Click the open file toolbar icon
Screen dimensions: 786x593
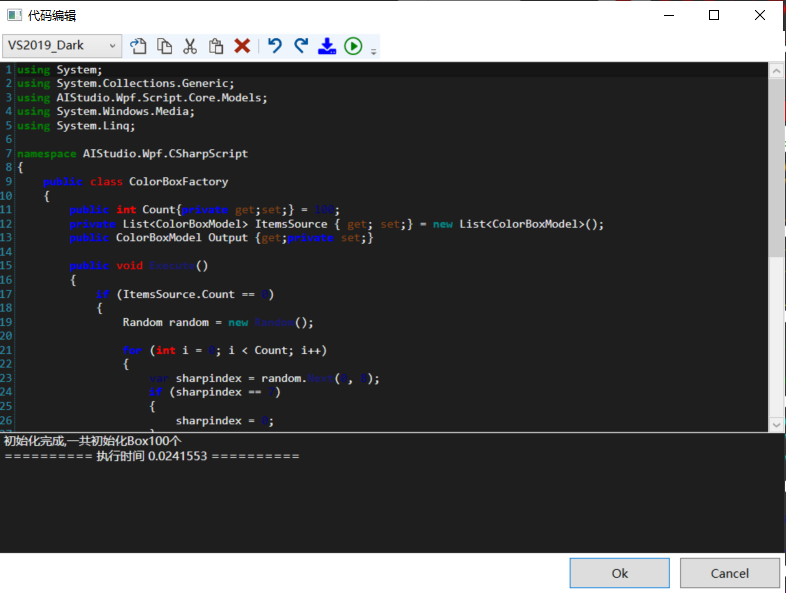coord(138,46)
